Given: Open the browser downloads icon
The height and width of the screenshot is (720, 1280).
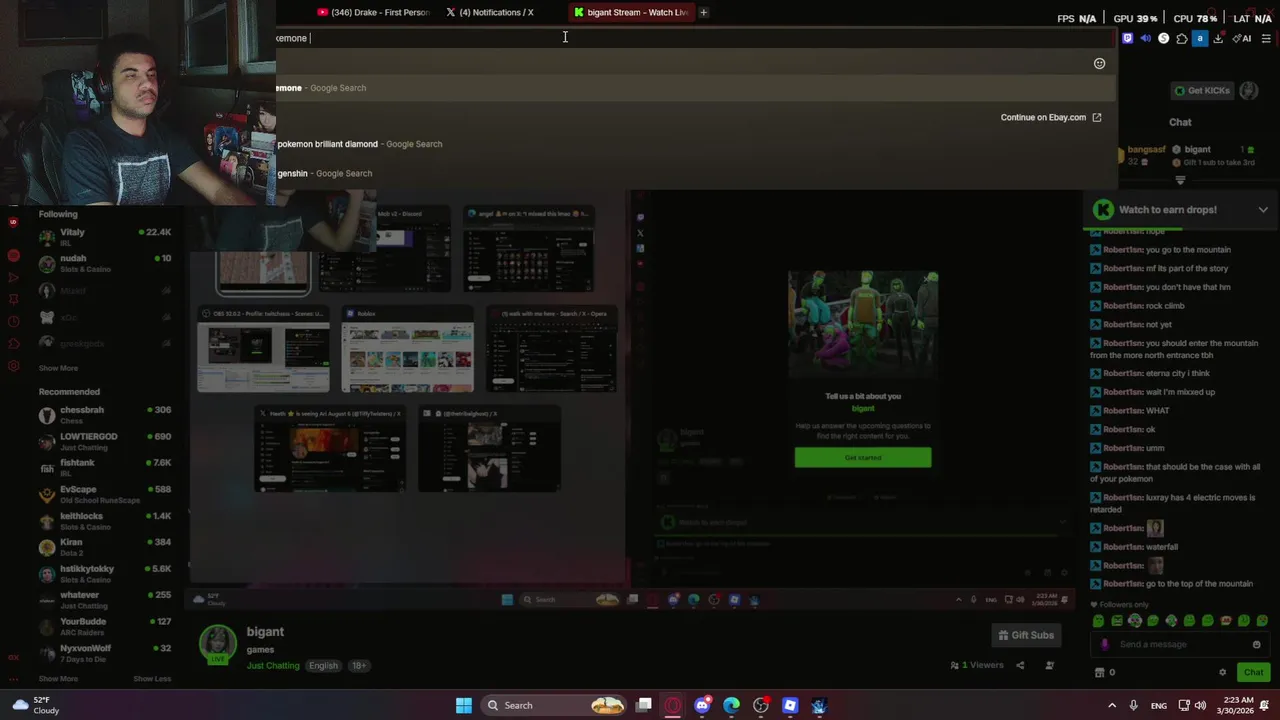Looking at the screenshot, I should (x=1218, y=38).
